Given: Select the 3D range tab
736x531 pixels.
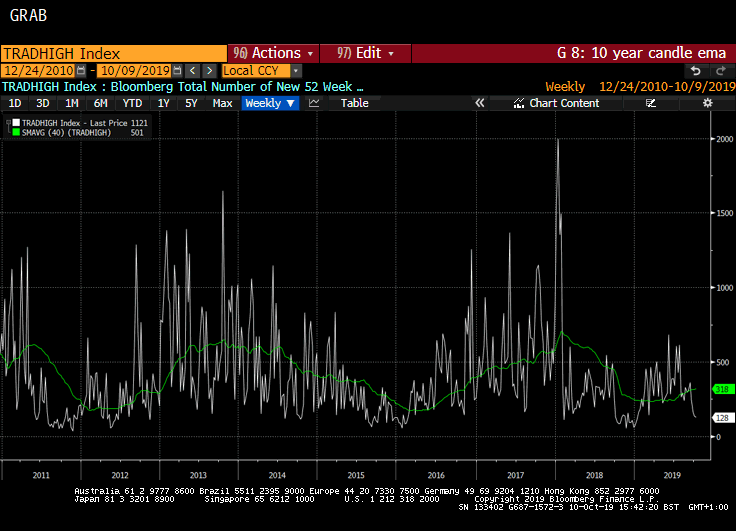Looking at the screenshot, I should pyautogui.click(x=43, y=103).
